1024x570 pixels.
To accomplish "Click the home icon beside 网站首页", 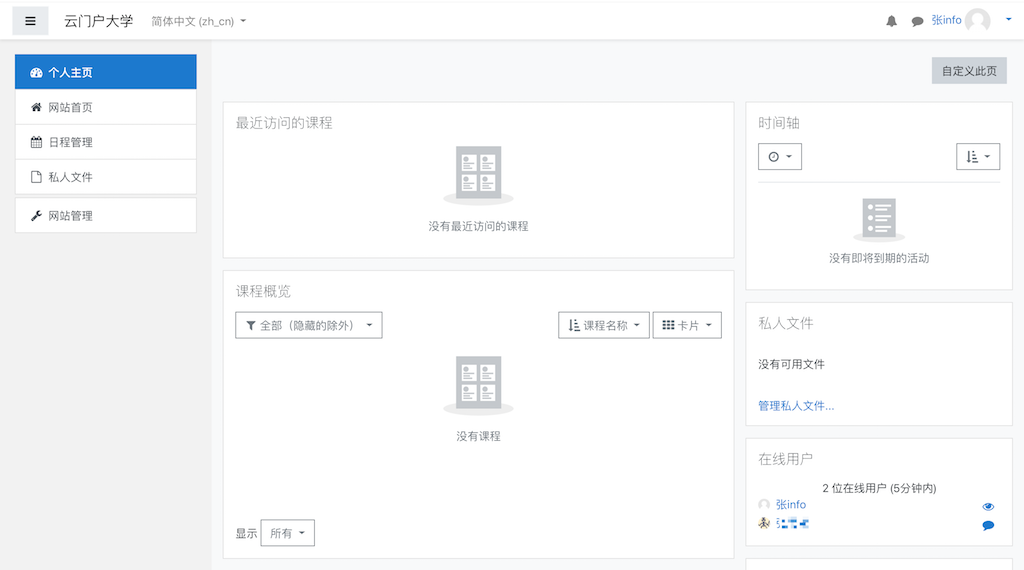I will [37, 107].
